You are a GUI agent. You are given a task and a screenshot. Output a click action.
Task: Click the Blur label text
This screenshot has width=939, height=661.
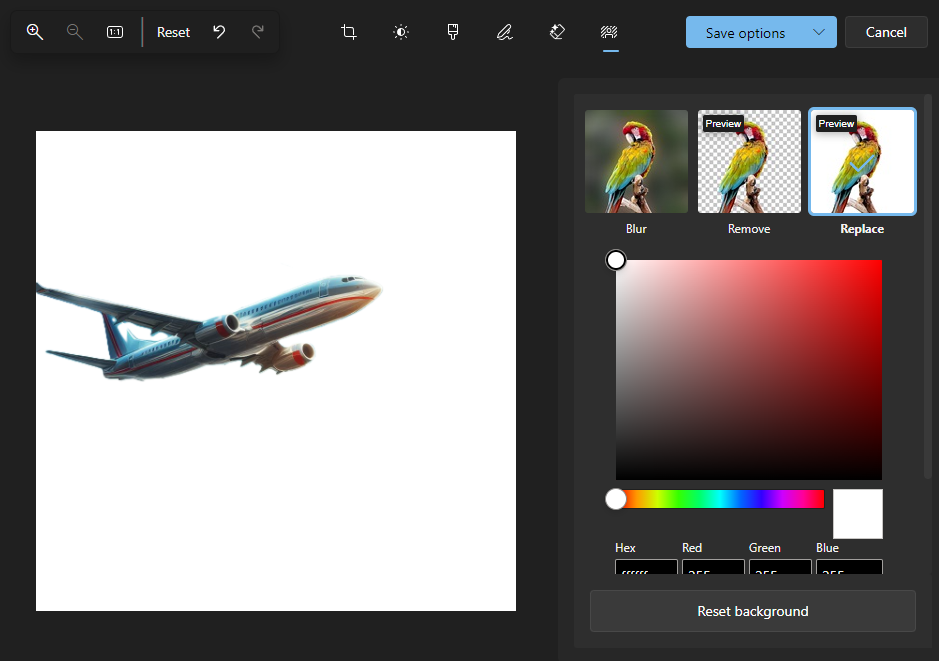tap(636, 229)
